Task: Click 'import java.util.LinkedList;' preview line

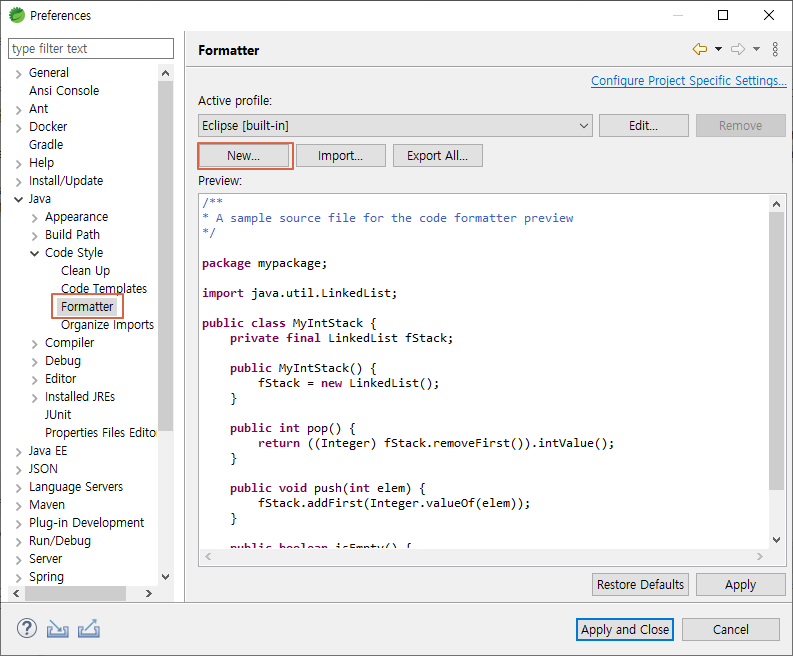Action: coord(299,293)
